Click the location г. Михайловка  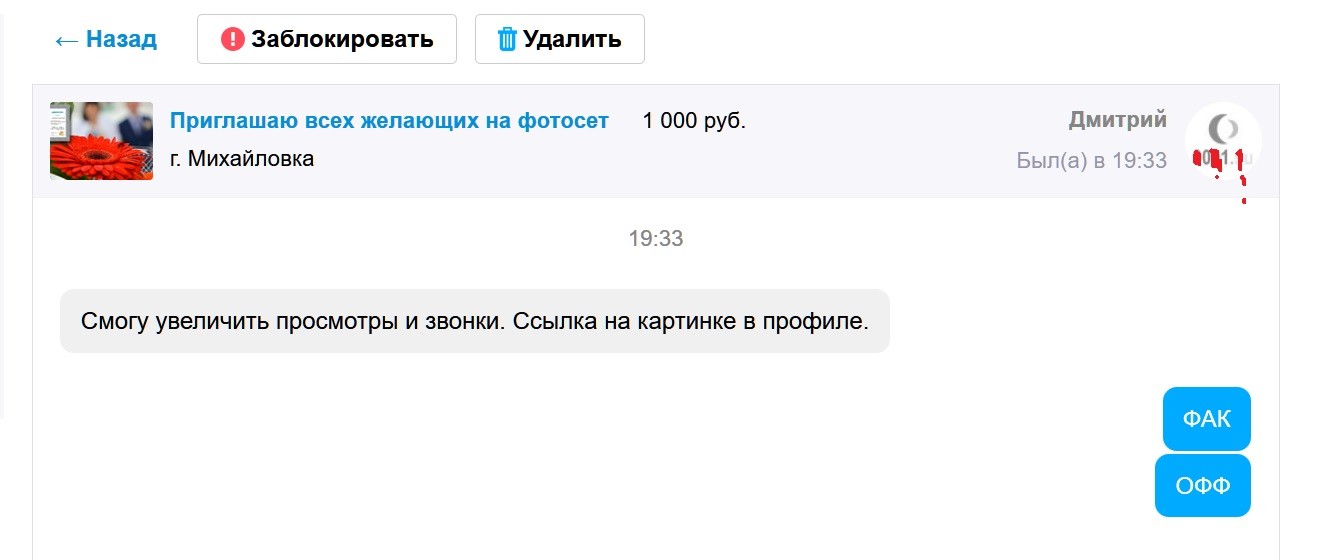point(242,158)
